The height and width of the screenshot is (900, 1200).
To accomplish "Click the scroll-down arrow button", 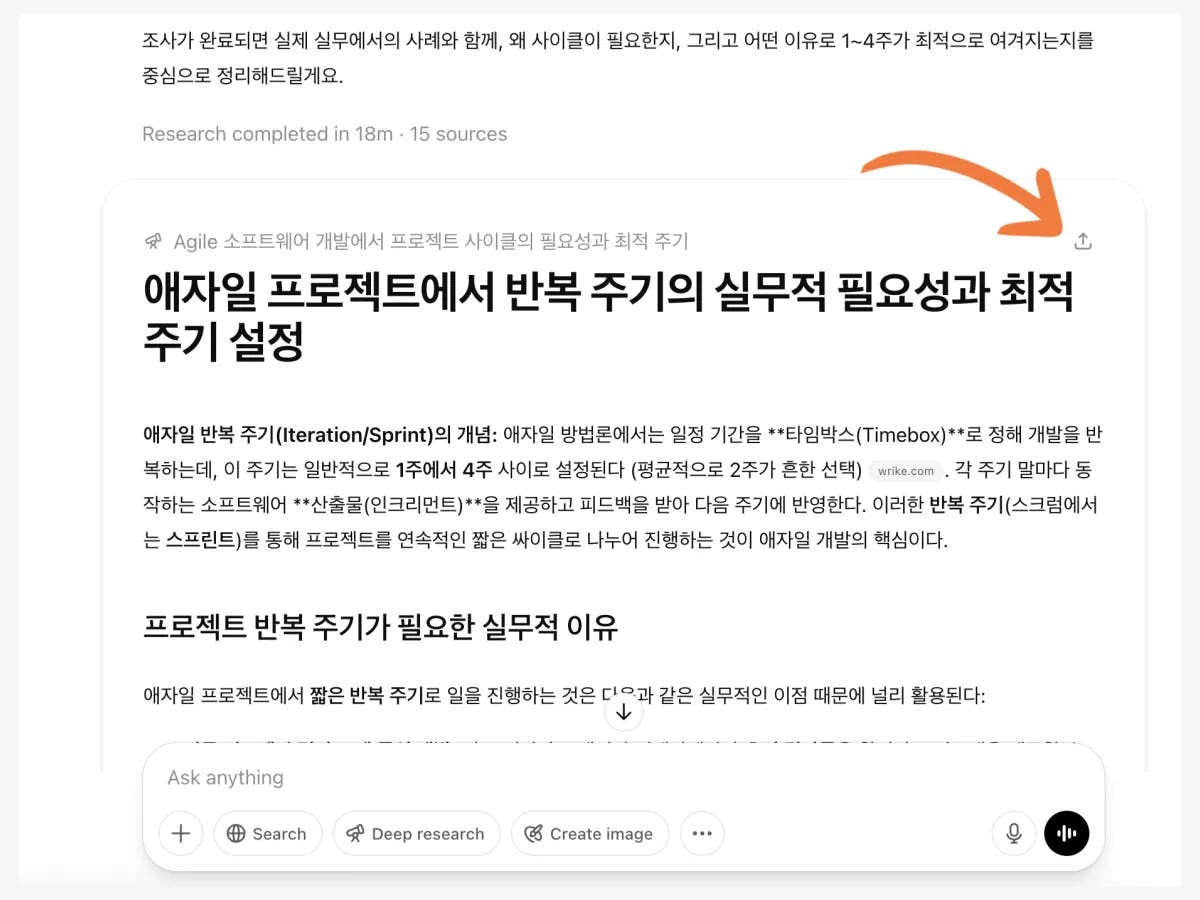I will pos(624,712).
